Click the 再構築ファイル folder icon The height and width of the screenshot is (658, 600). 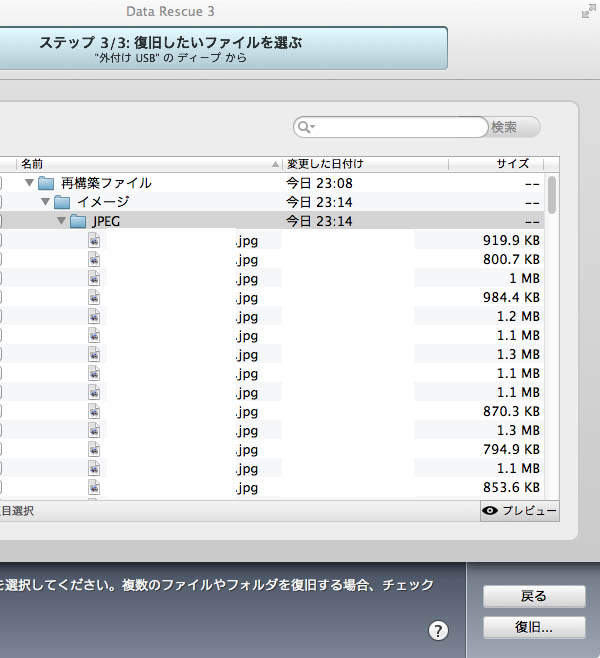coord(45,183)
